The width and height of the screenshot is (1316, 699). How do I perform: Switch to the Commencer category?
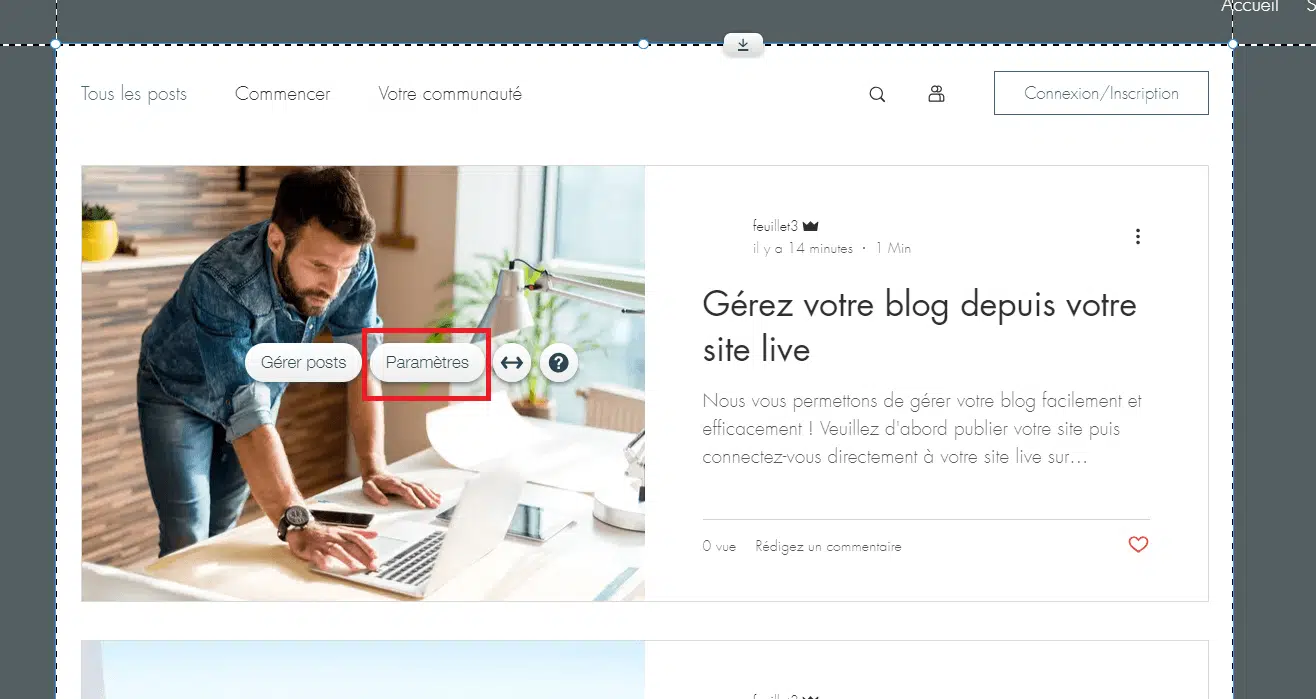pyautogui.click(x=282, y=94)
